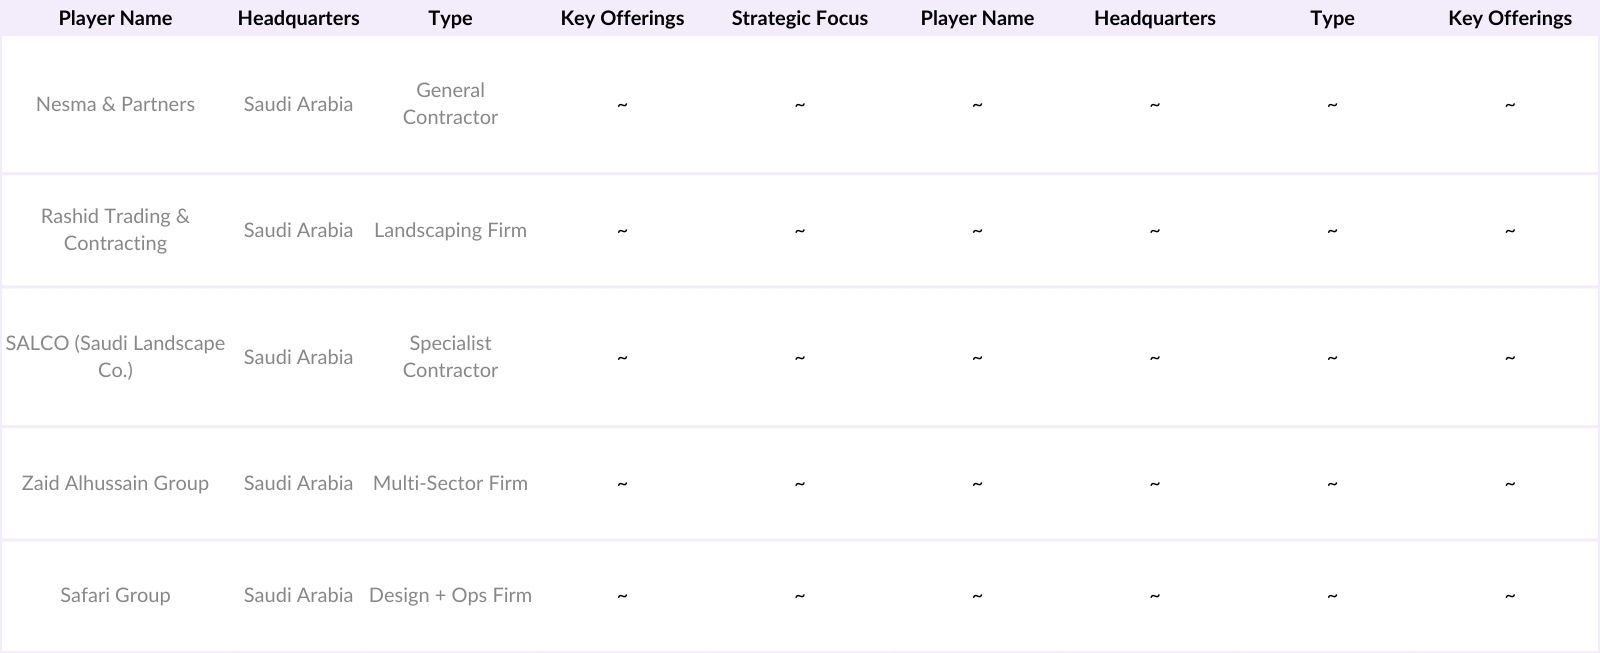Click the leftmost Headquarters column header
1600x653 pixels.
coord(298,18)
